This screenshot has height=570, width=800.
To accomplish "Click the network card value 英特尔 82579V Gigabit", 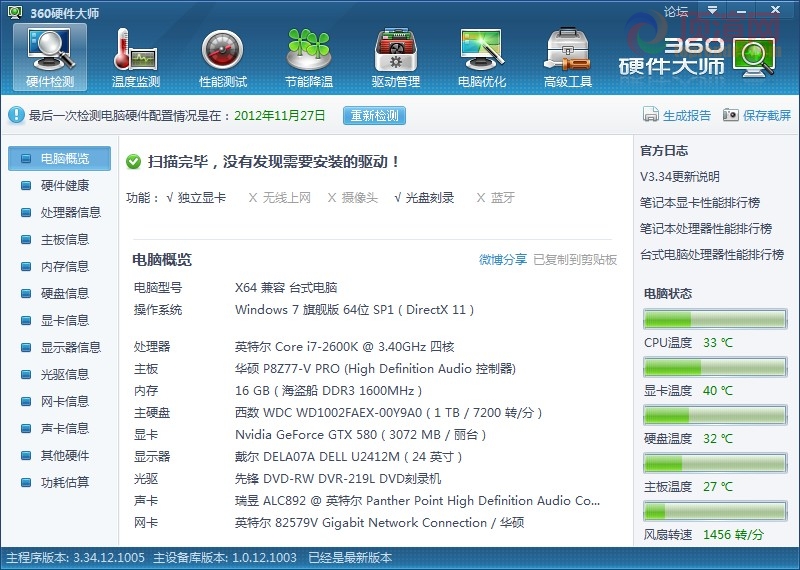I will point(380,523).
